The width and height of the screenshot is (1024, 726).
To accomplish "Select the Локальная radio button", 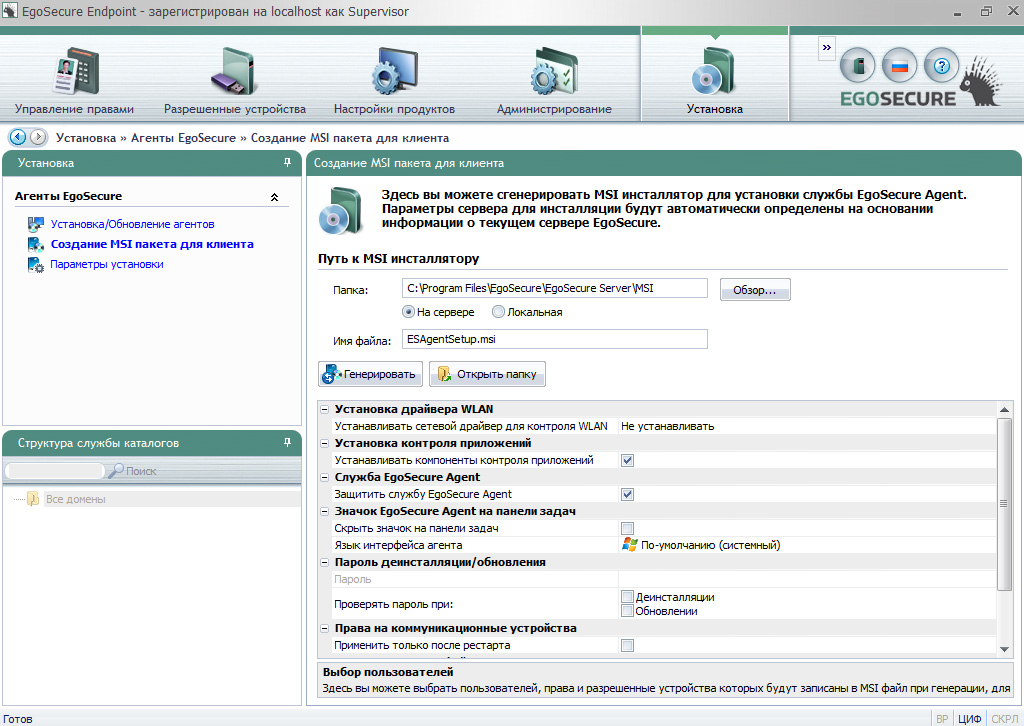I will pyautogui.click(x=498, y=312).
